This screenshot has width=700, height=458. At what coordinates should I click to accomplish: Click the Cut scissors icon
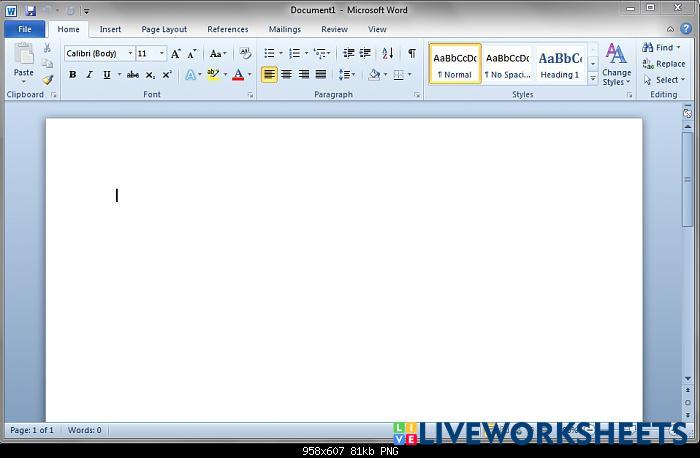[x=47, y=48]
